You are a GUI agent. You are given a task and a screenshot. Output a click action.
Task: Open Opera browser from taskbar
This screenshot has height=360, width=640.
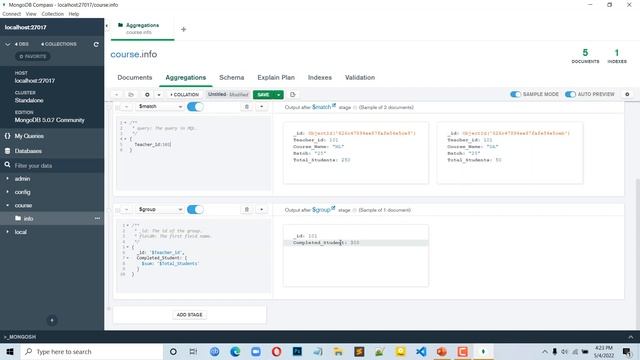276,351
